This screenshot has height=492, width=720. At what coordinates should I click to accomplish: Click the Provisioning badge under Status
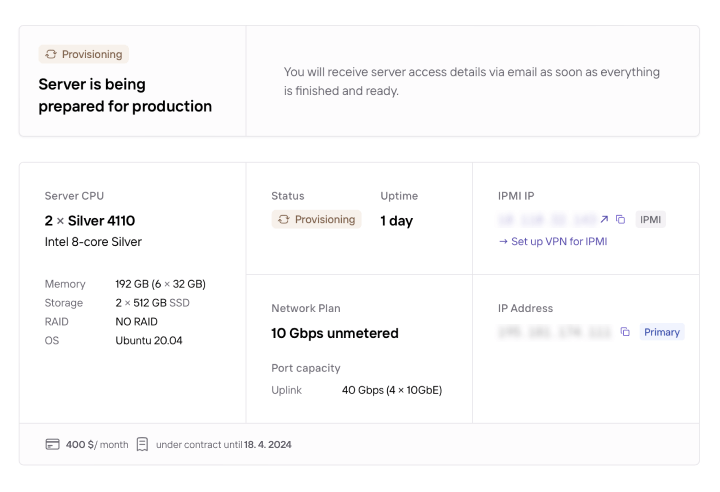316,220
